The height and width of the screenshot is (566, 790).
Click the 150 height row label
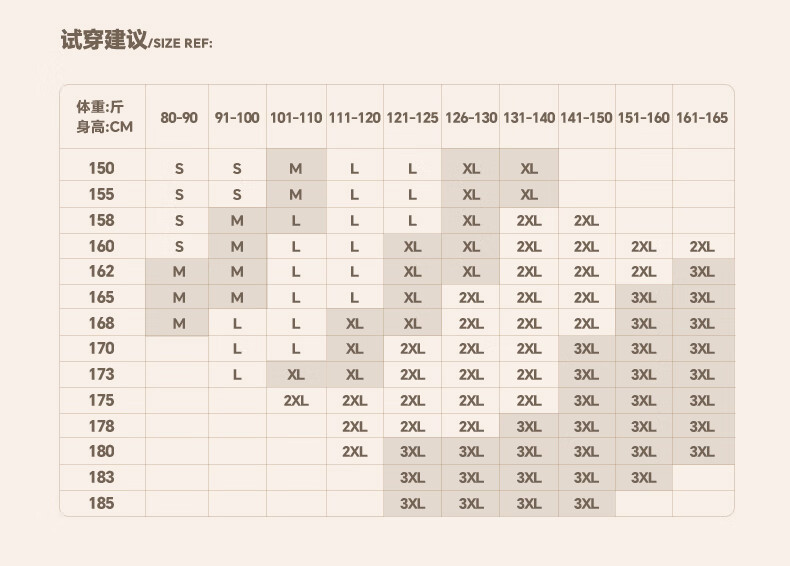coord(102,168)
